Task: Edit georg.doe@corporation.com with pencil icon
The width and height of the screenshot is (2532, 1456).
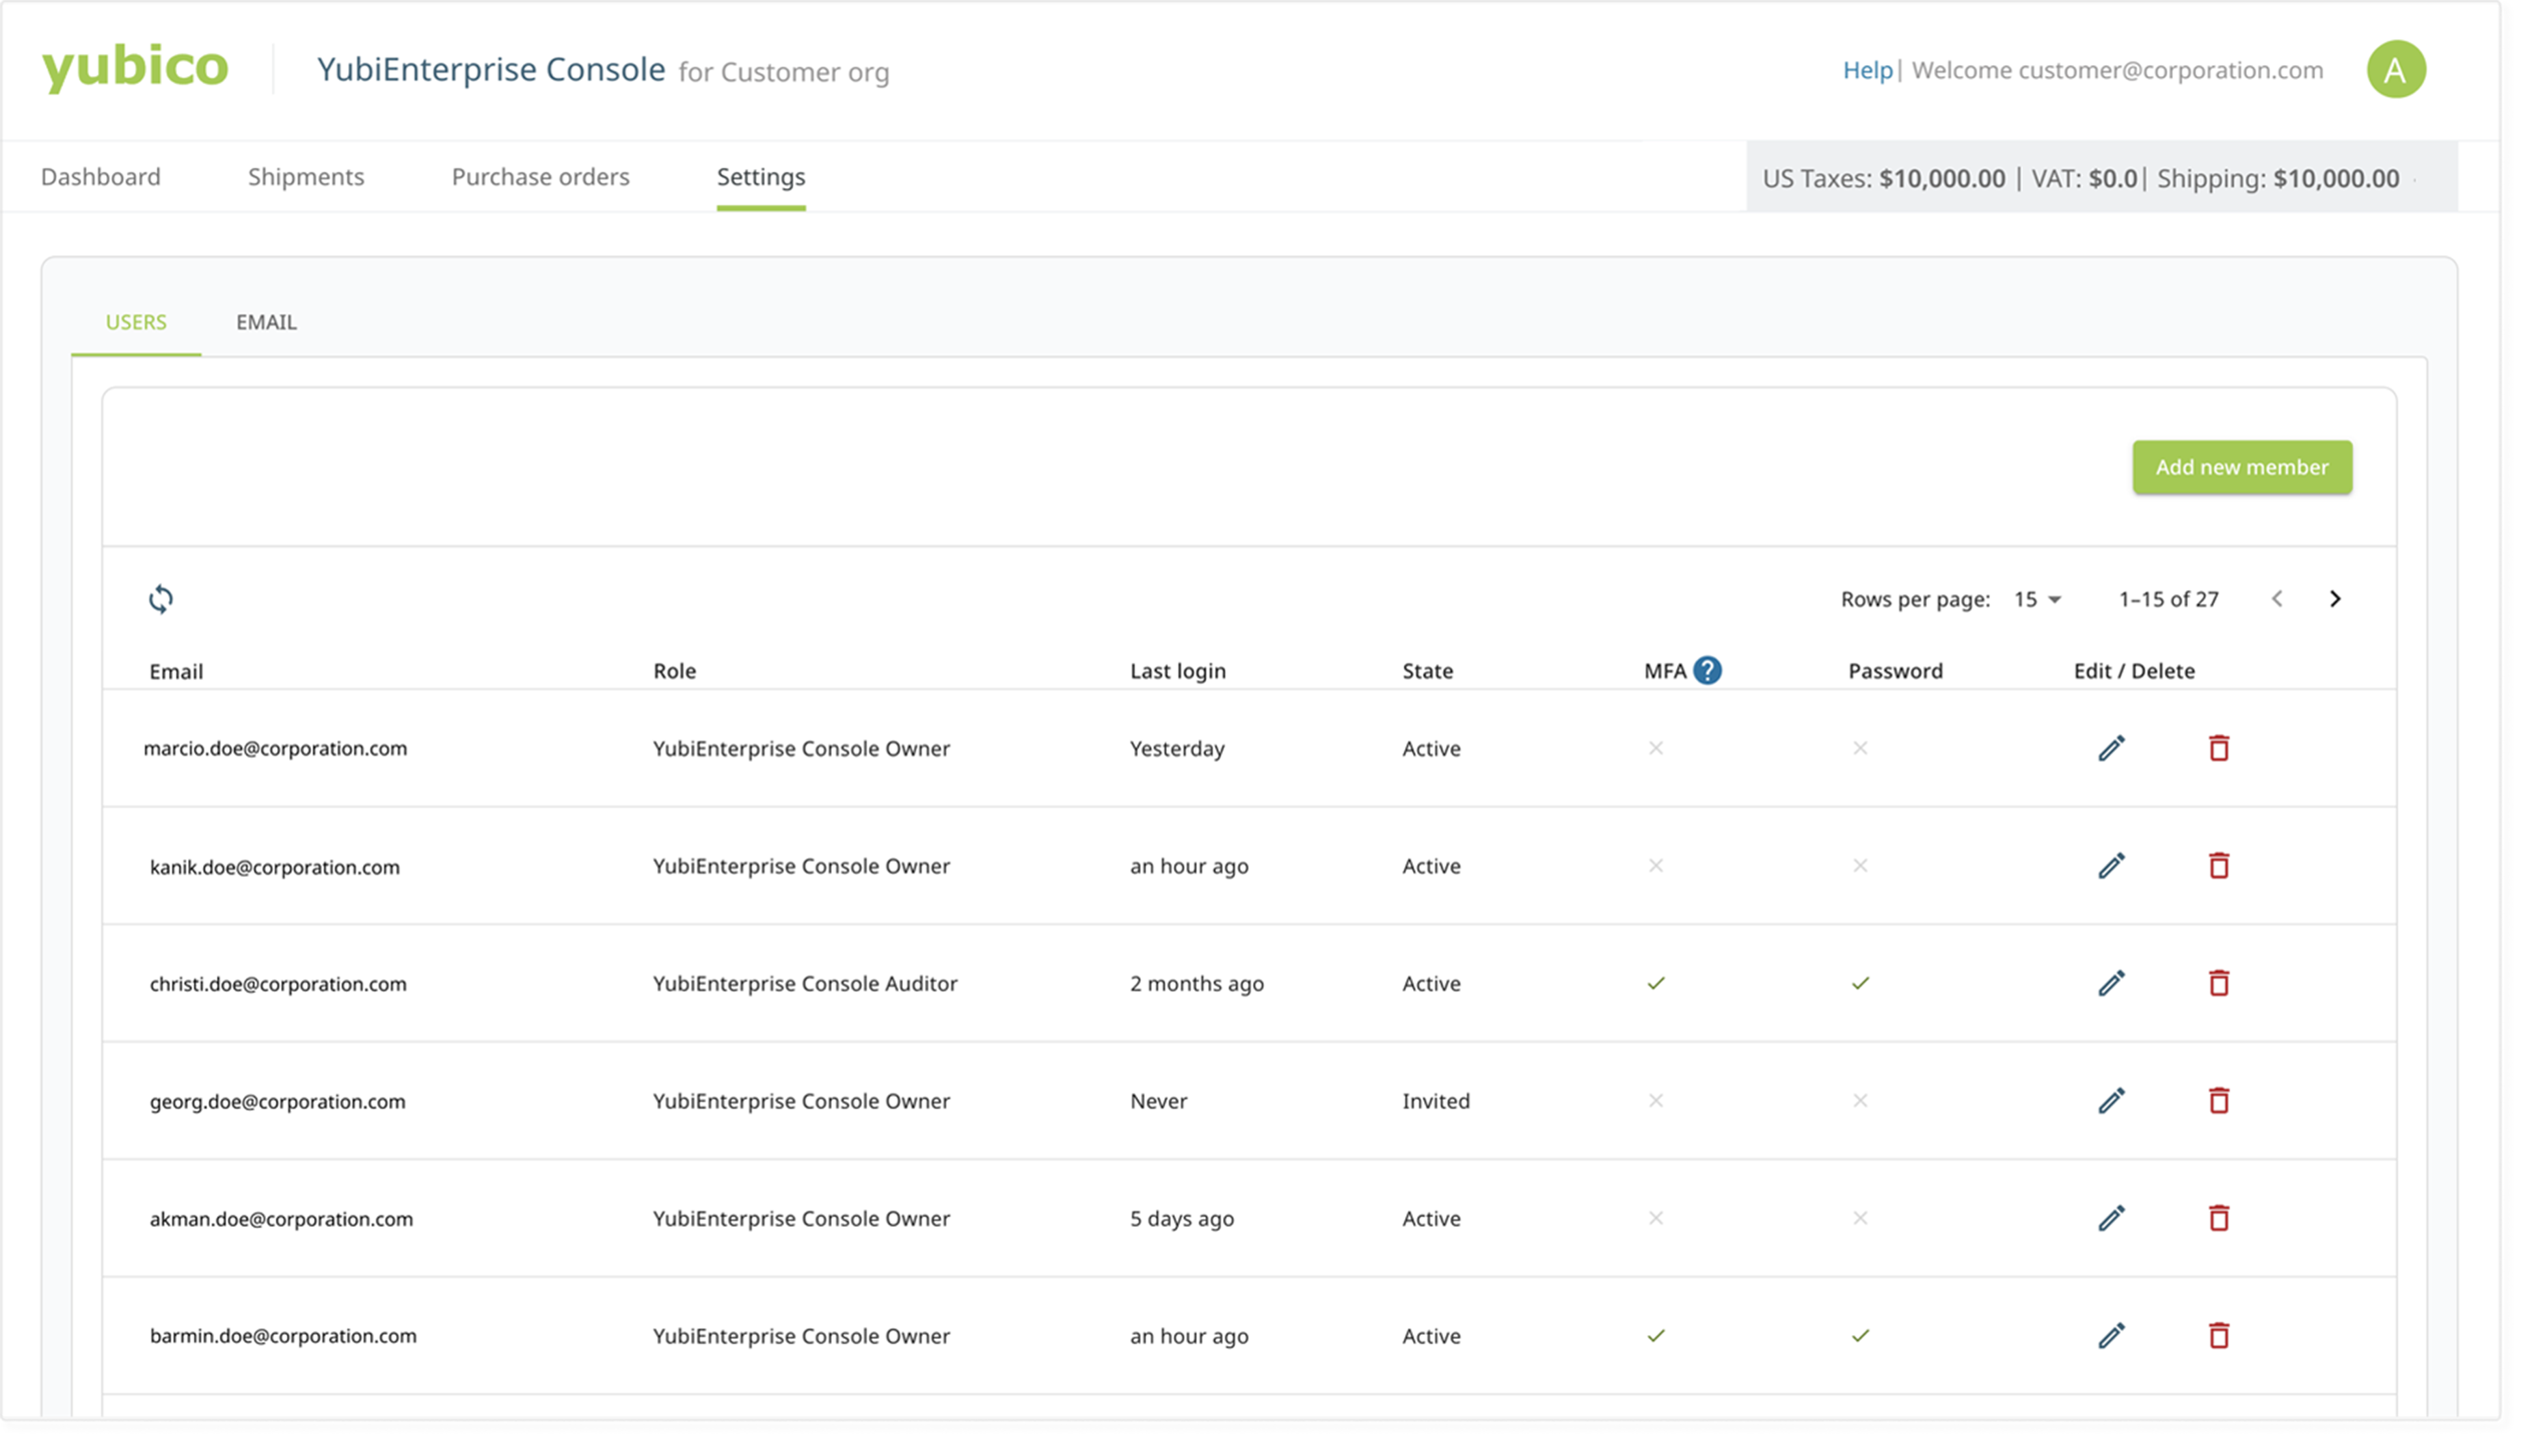Action: pyautogui.click(x=2111, y=1101)
